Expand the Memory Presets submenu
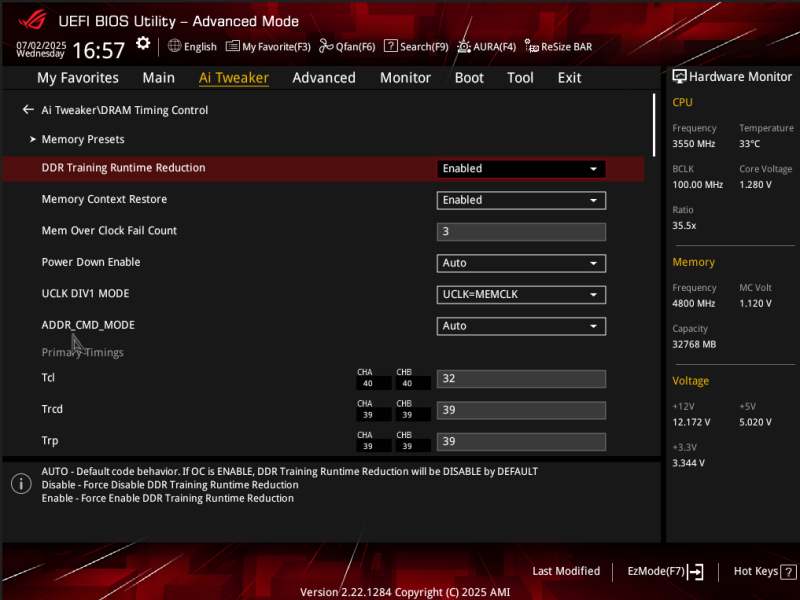Screen dimensions: 800x600 [83, 139]
